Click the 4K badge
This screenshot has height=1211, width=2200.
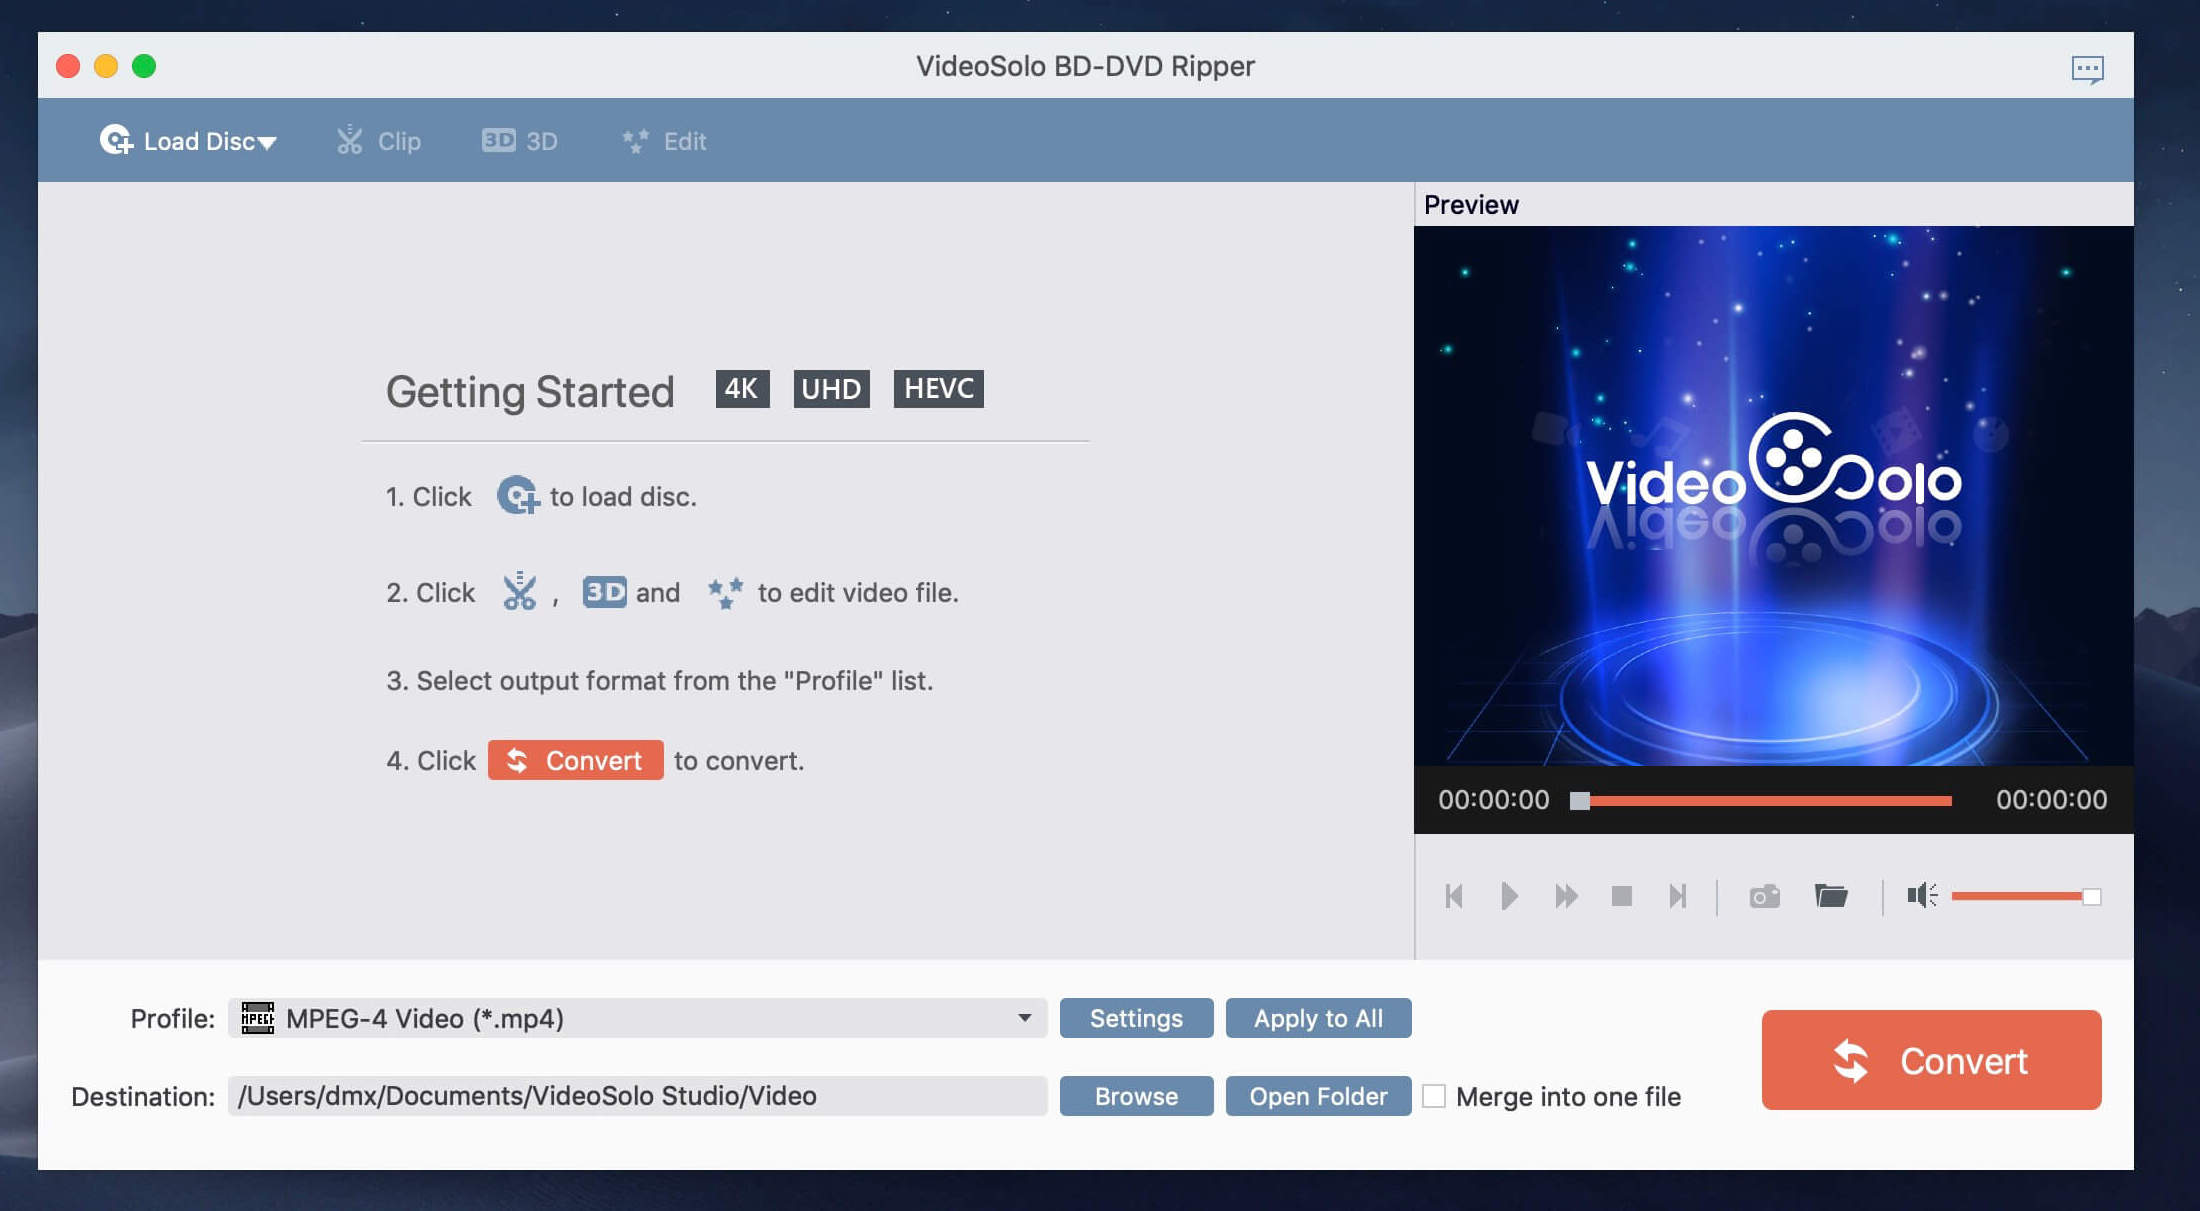742,388
